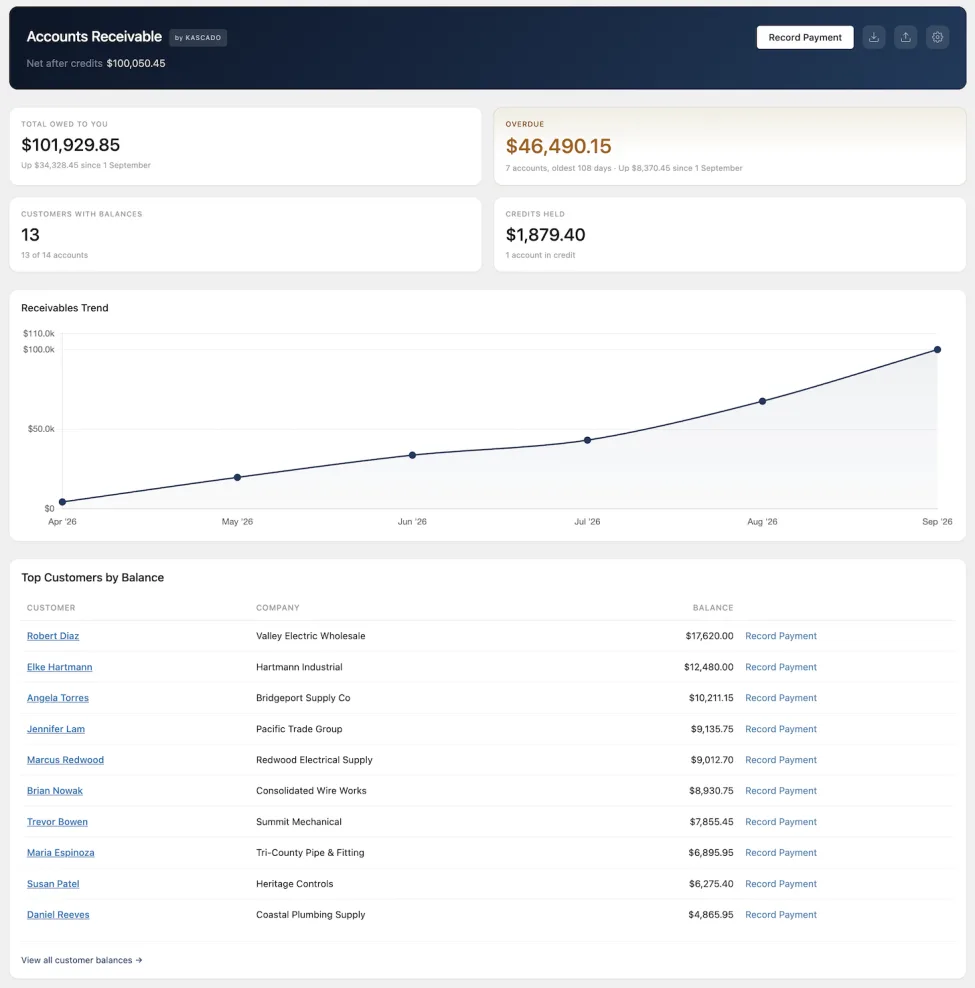Click the $9,012.70 balance value
975x988 pixels.
[712, 759]
